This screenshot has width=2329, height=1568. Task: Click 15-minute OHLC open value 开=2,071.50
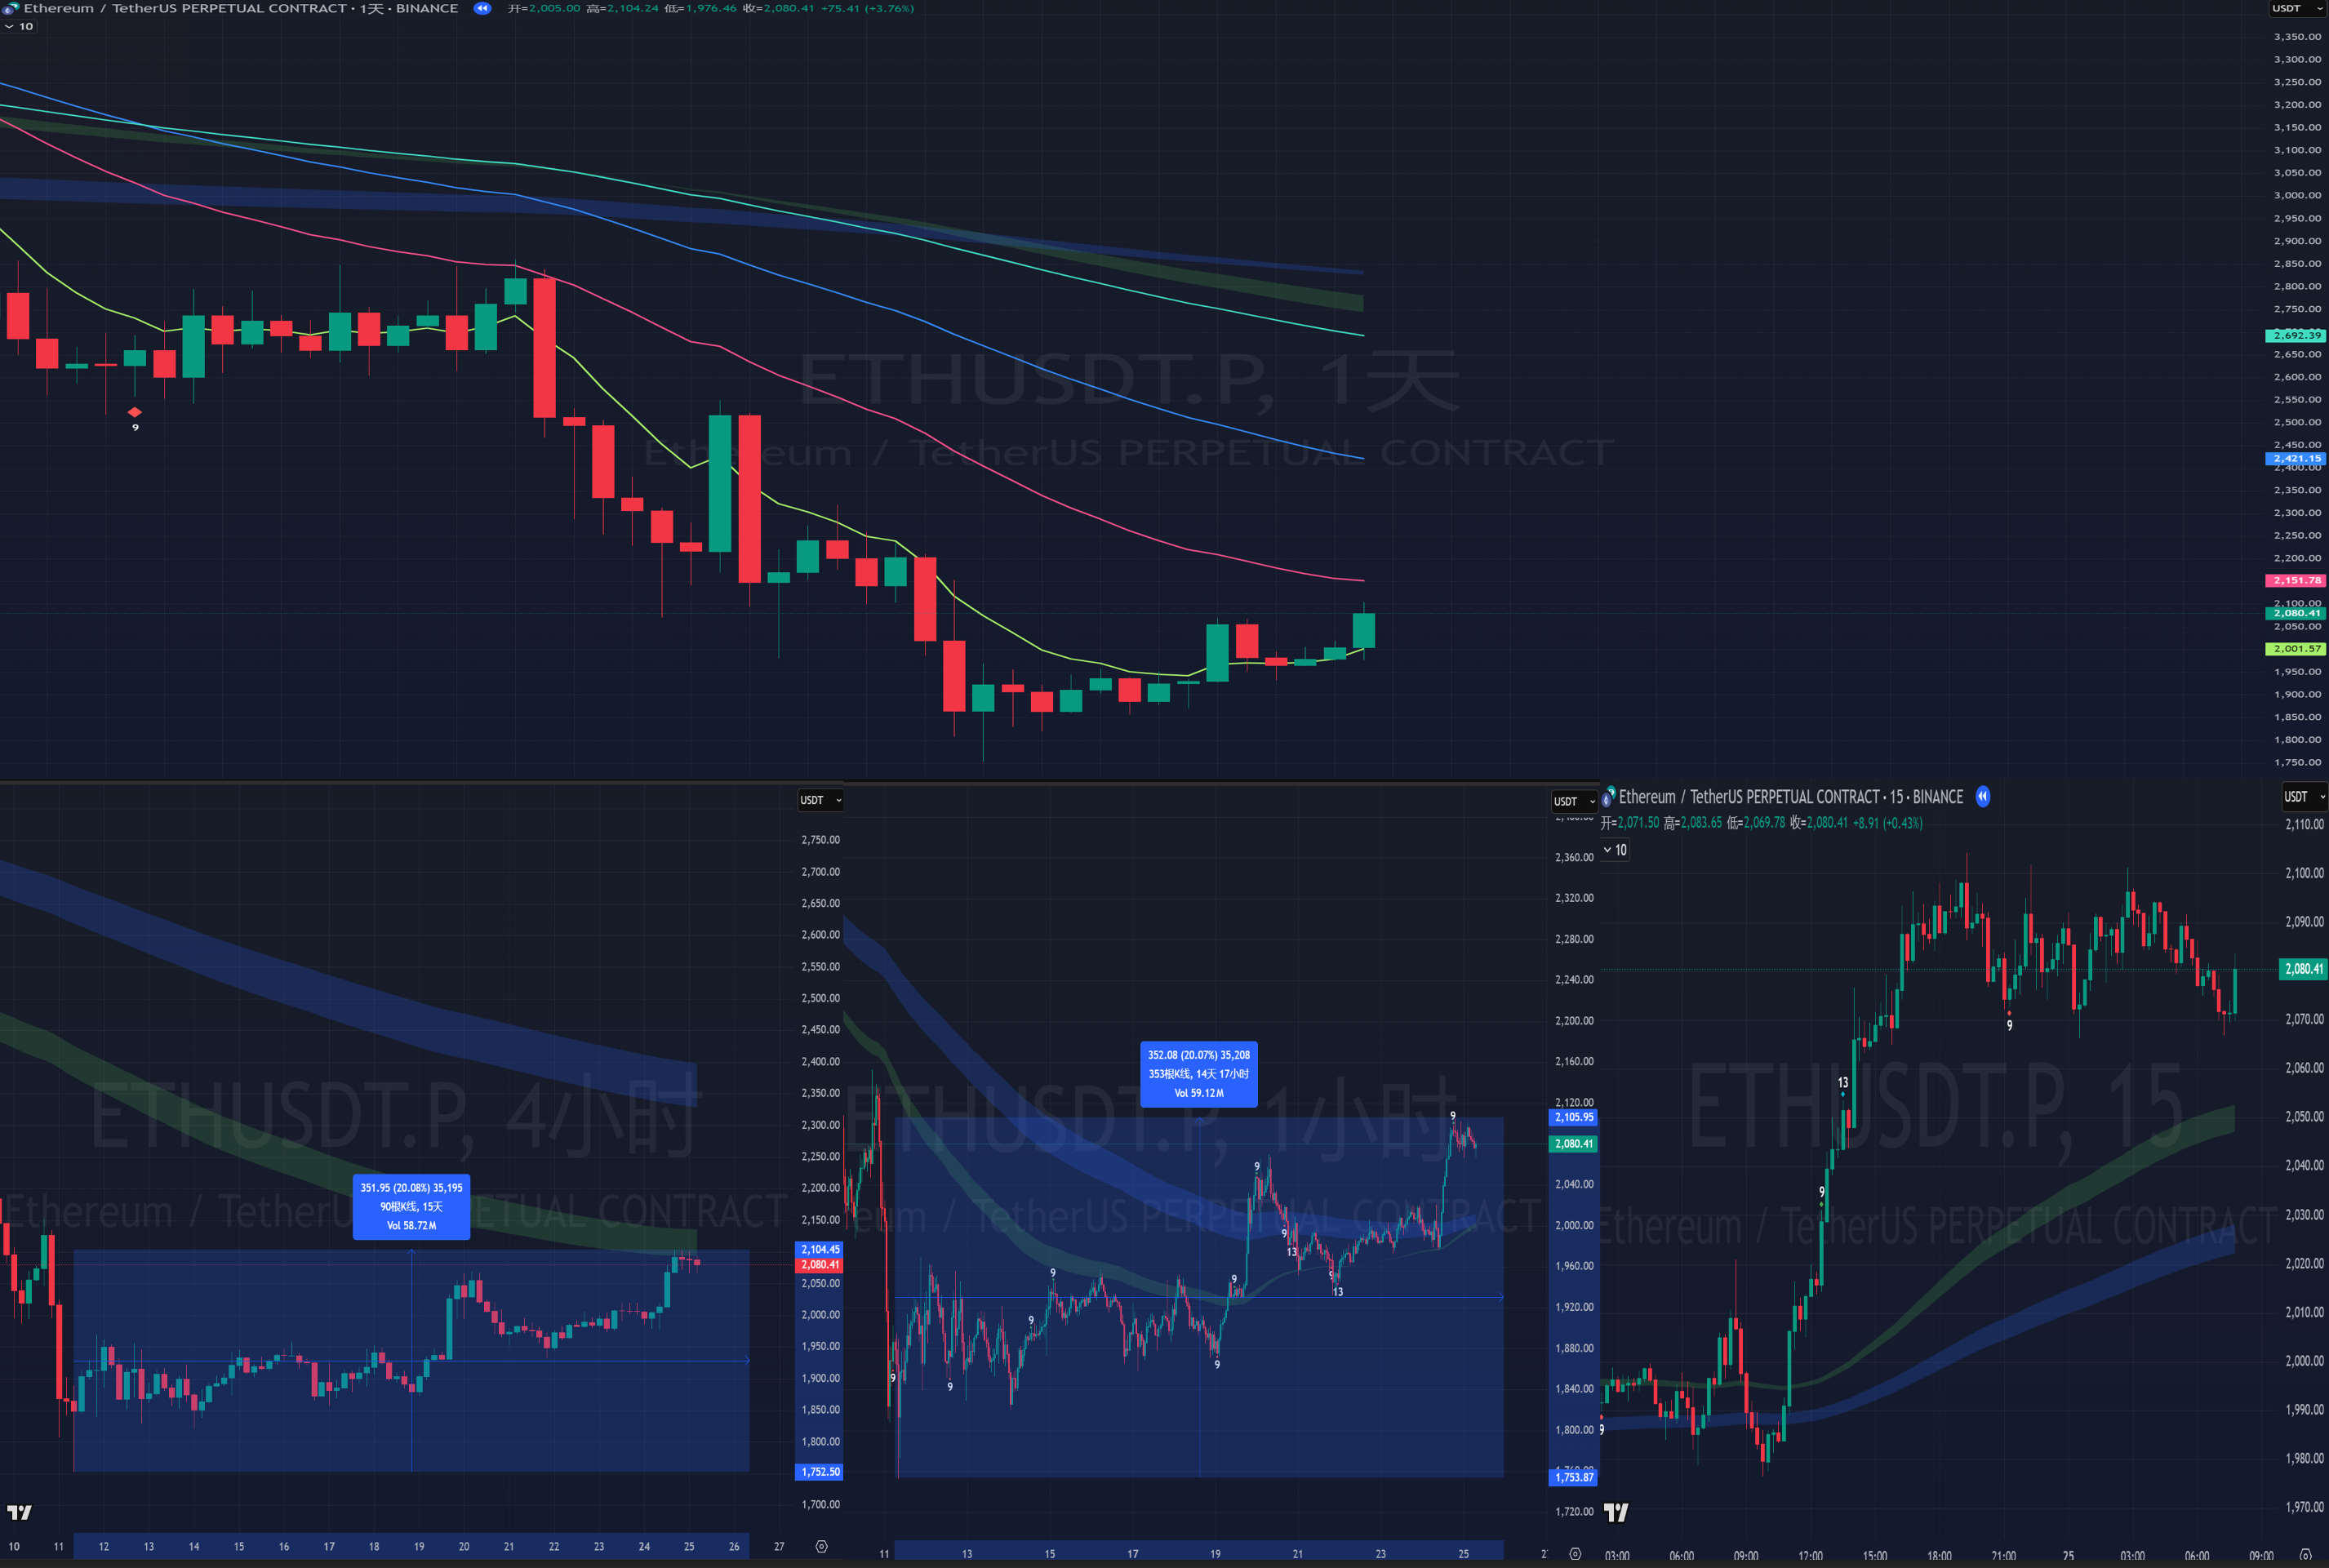click(1629, 823)
